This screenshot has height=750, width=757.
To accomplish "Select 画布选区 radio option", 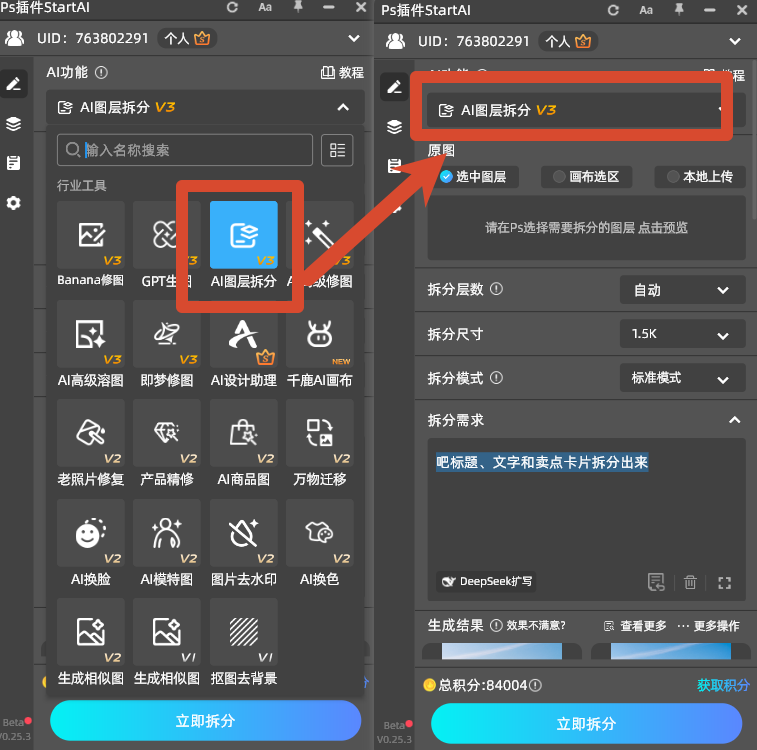I will click(586, 177).
